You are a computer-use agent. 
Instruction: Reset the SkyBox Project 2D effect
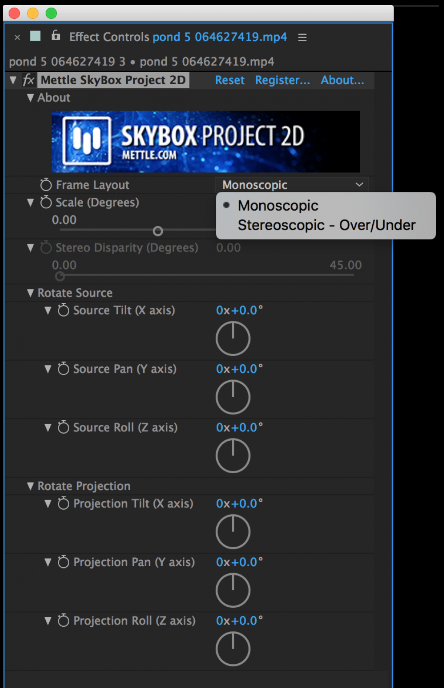[x=229, y=80]
